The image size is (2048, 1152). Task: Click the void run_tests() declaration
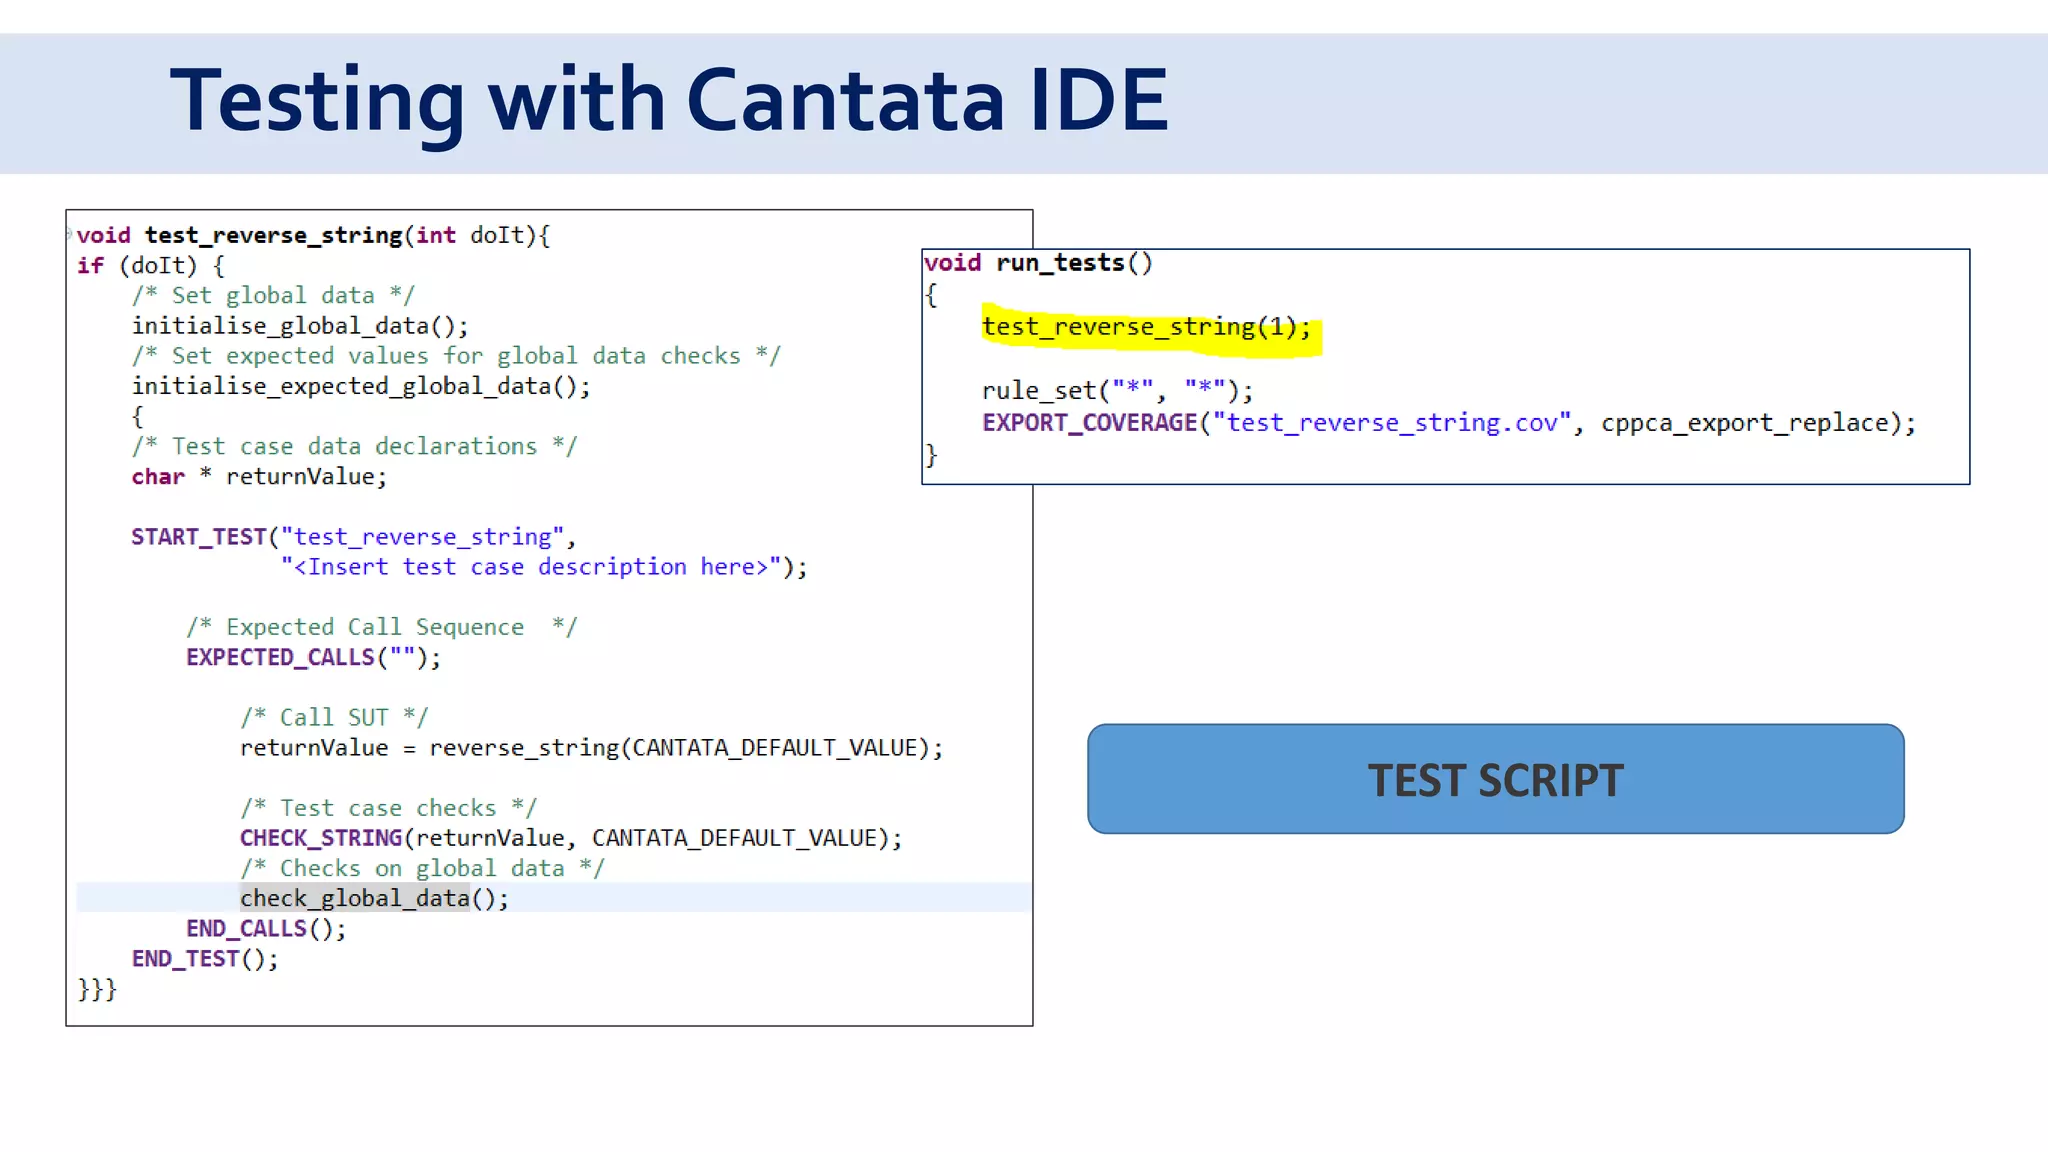point(1038,263)
